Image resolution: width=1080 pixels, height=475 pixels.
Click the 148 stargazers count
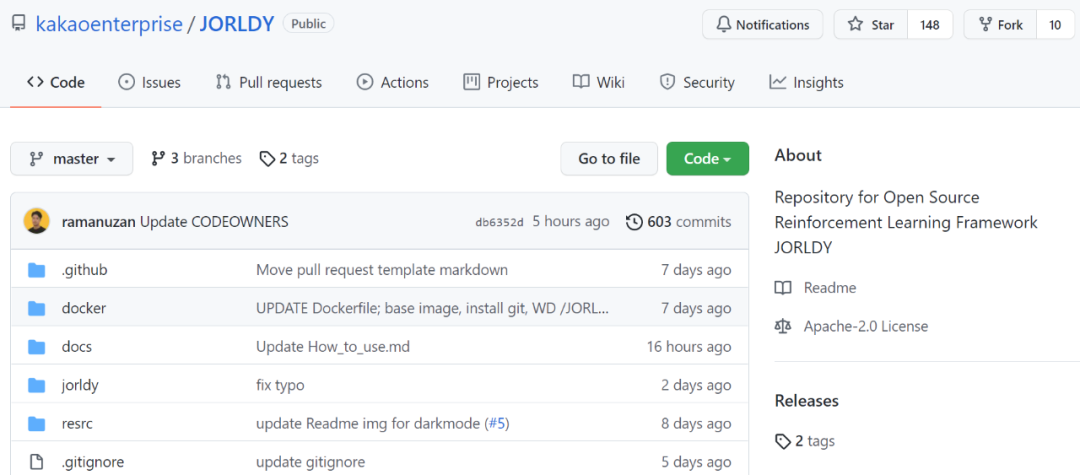(930, 25)
